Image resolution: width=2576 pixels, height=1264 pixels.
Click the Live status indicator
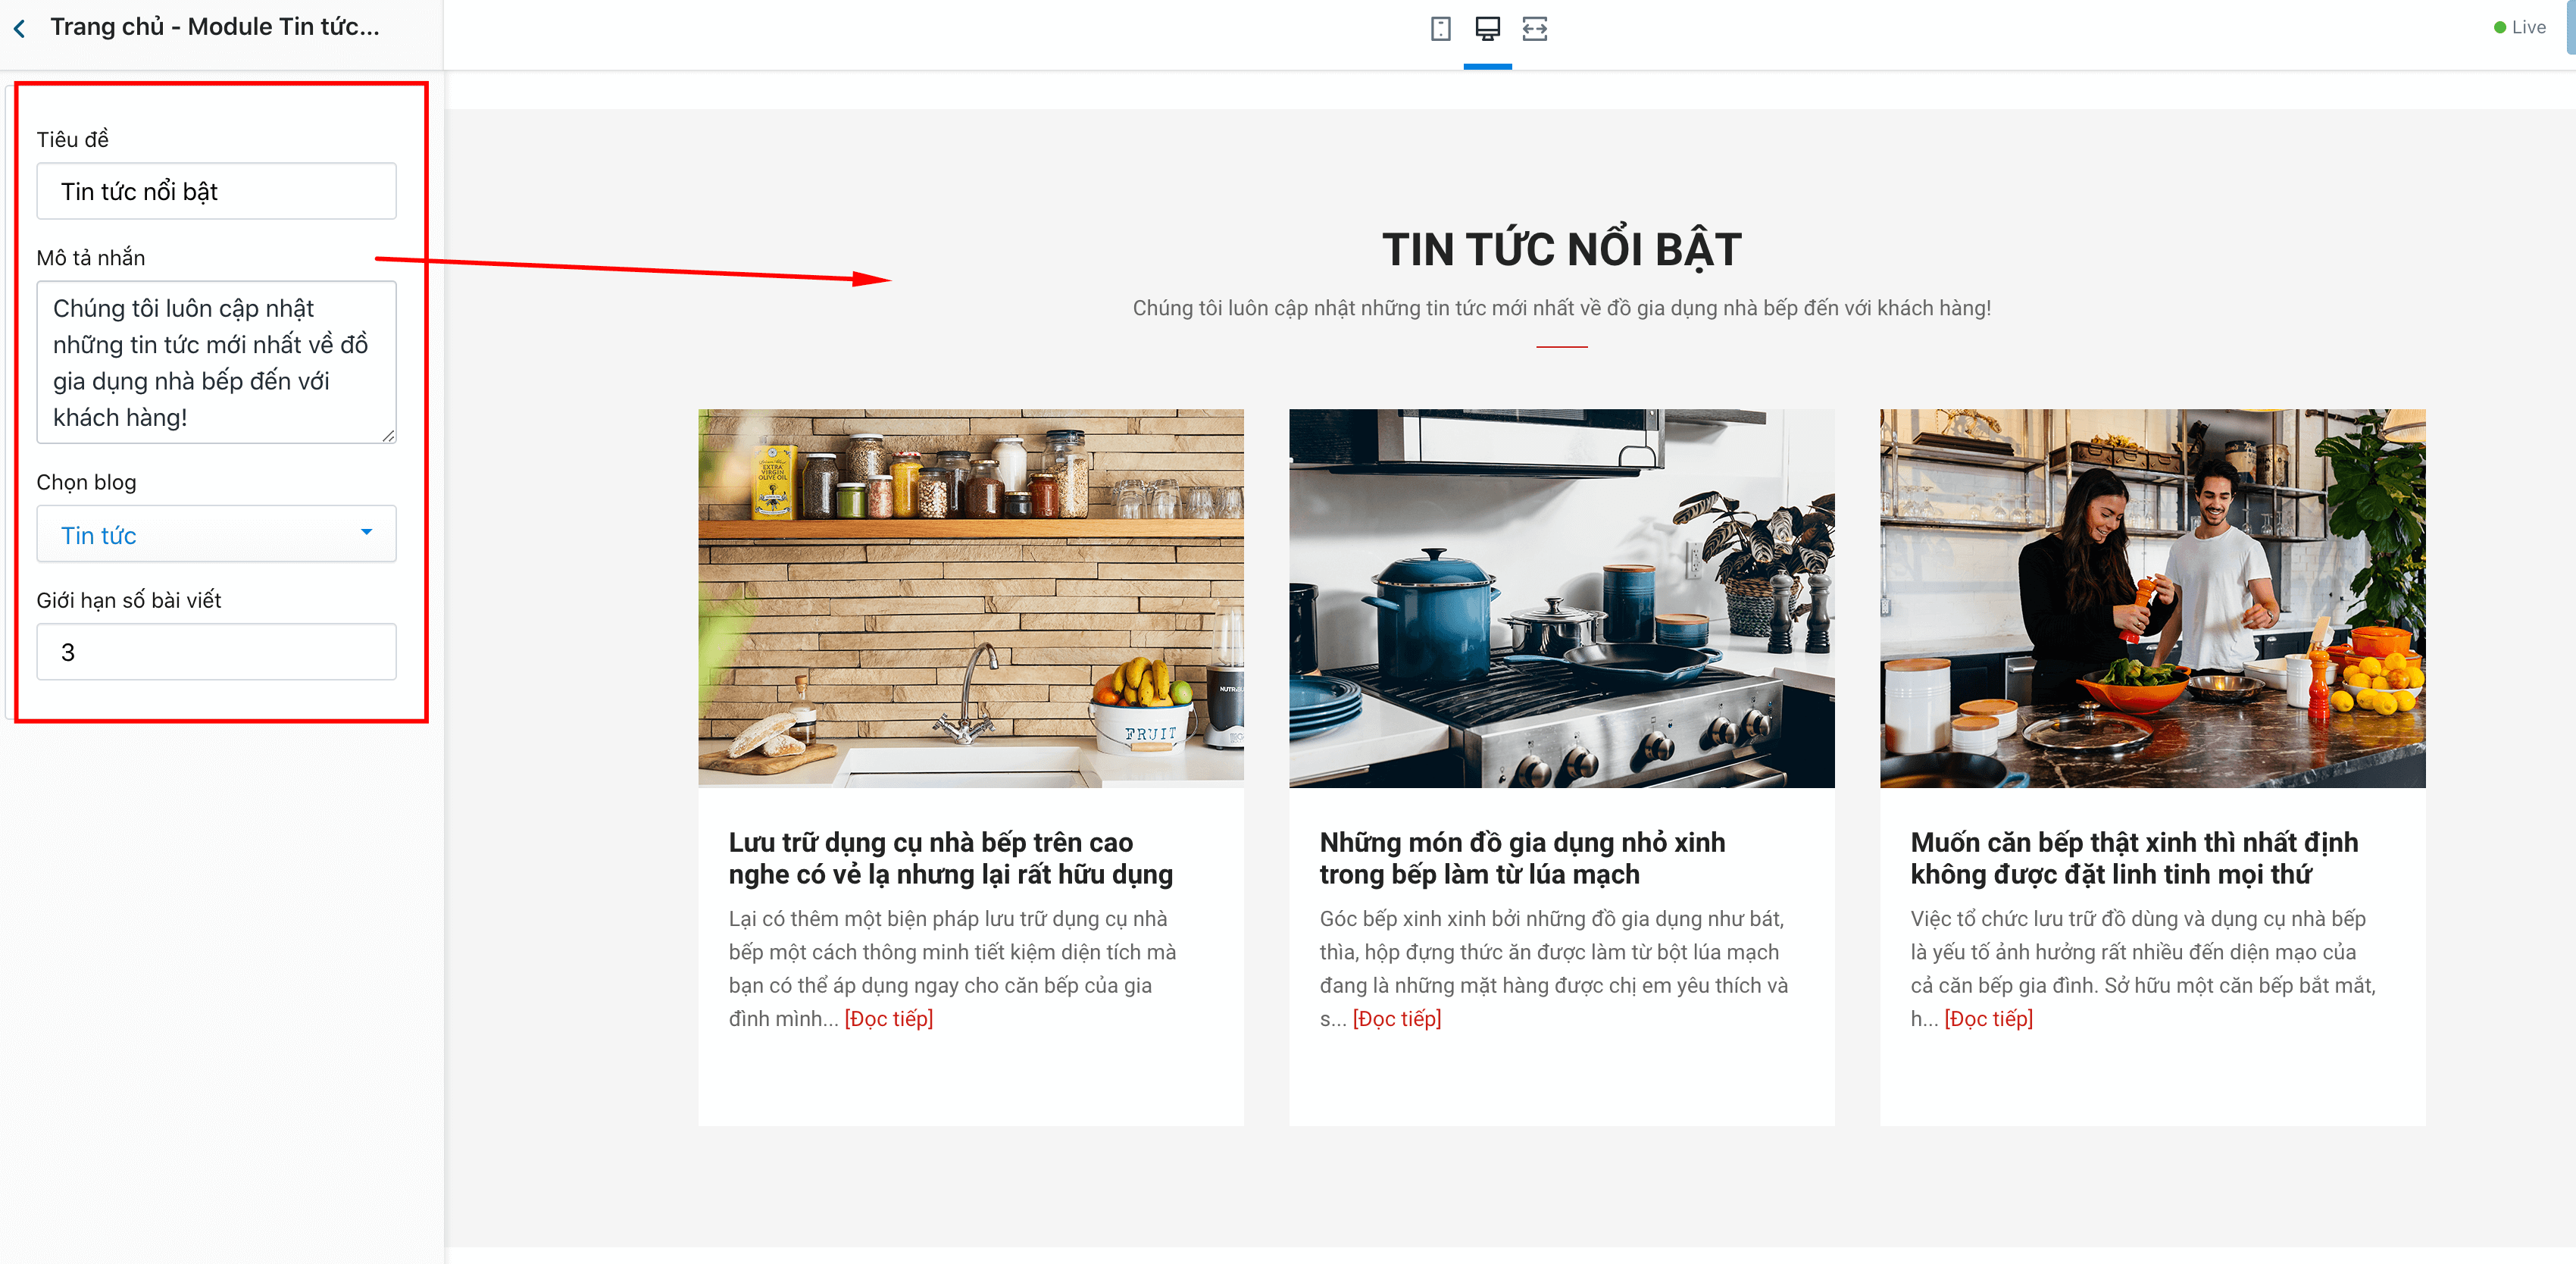pos(2519,27)
